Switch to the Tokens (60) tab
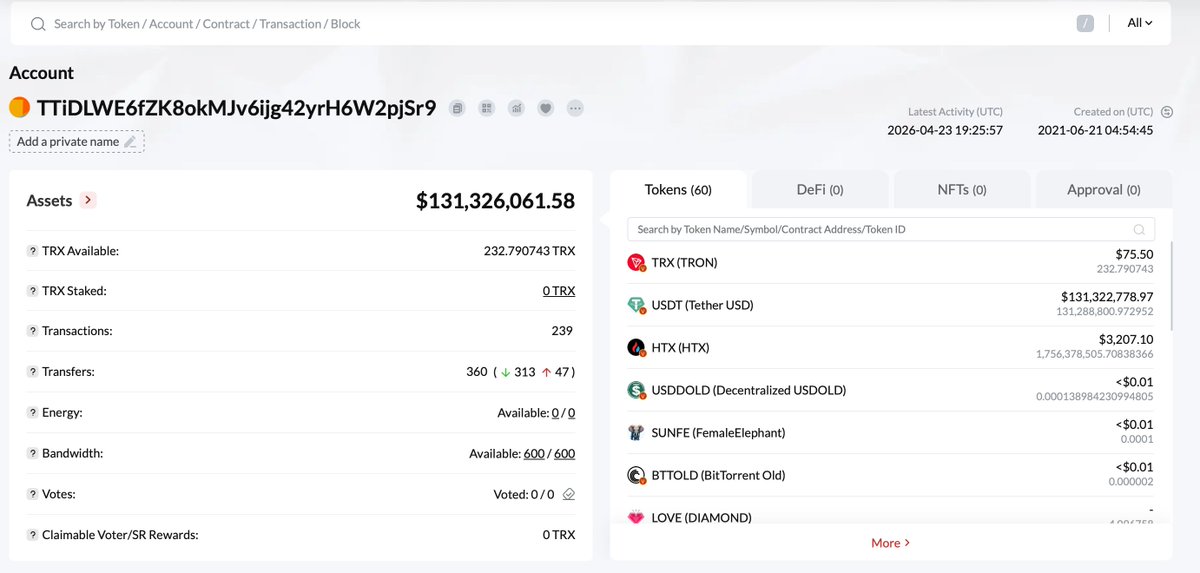The width and height of the screenshot is (1200, 573). pyautogui.click(x=678, y=189)
